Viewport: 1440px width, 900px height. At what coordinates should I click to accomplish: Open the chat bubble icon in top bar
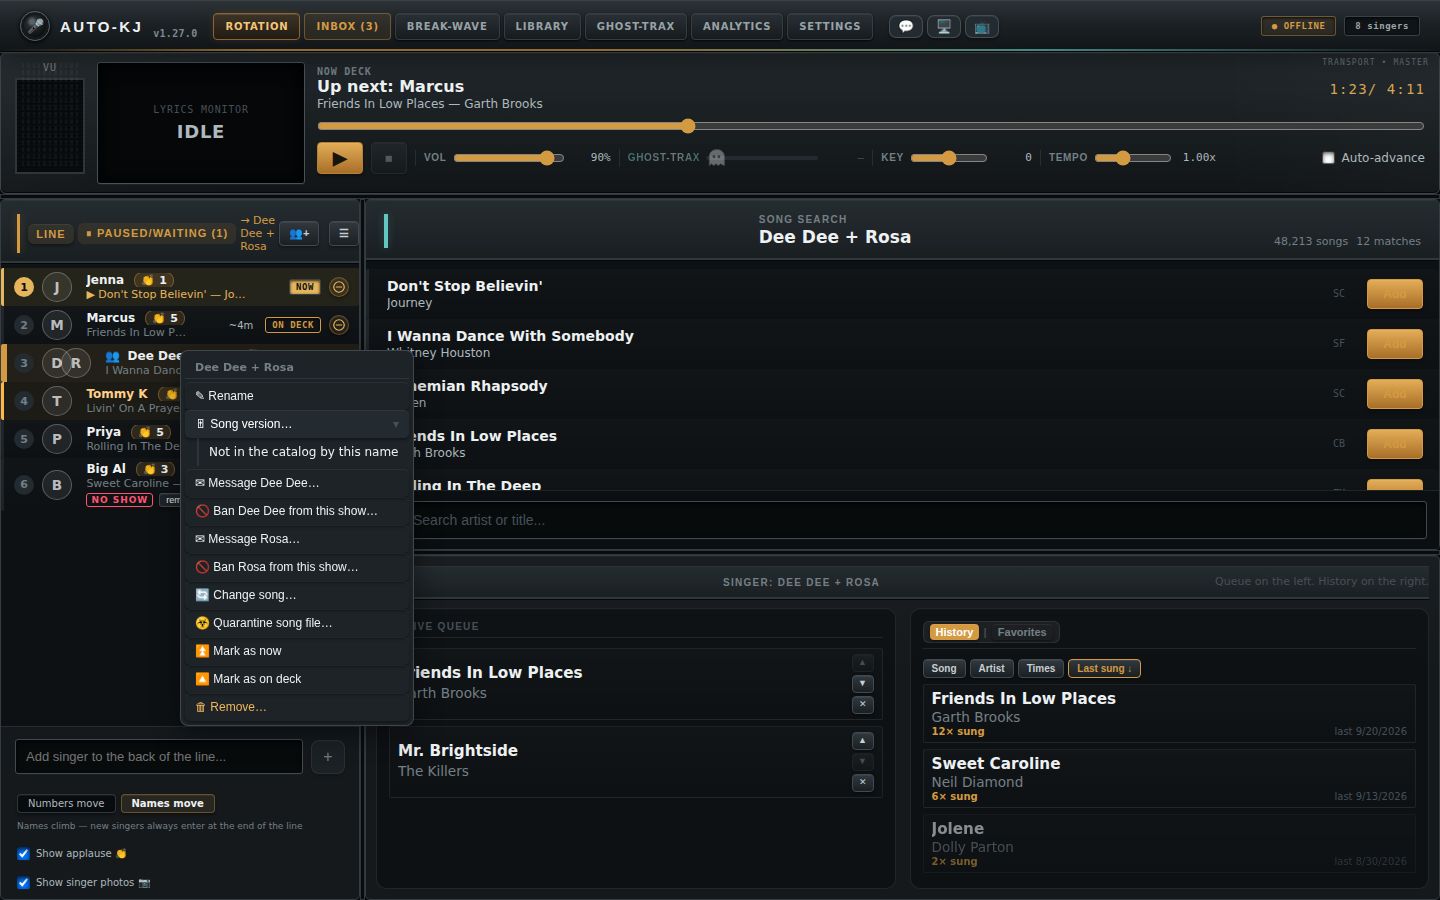(x=906, y=26)
